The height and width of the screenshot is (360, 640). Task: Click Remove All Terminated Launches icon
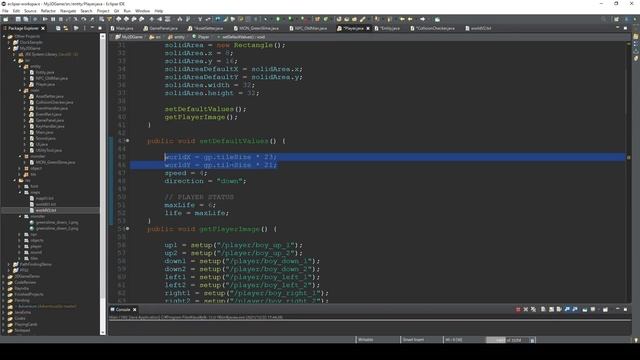pyautogui.click(x=533, y=309)
